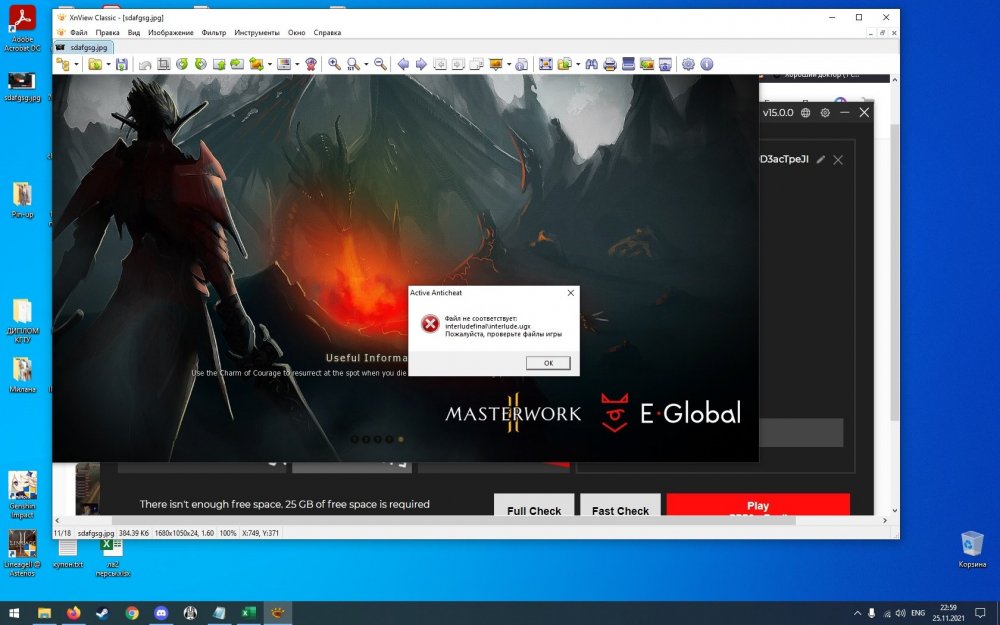Click the Crop tool in toolbar
This screenshot has width=1000, height=625.
[164, 64]
